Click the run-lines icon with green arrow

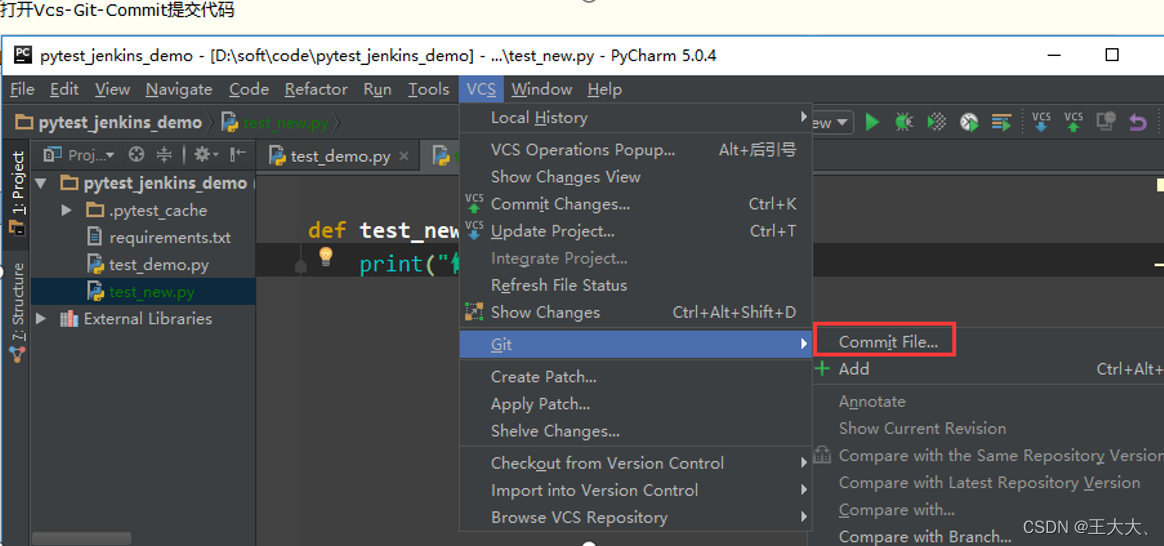click(x=1001, y=122)
